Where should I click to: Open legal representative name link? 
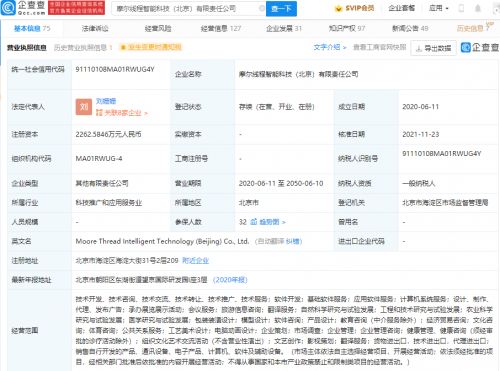pos(106,101)
